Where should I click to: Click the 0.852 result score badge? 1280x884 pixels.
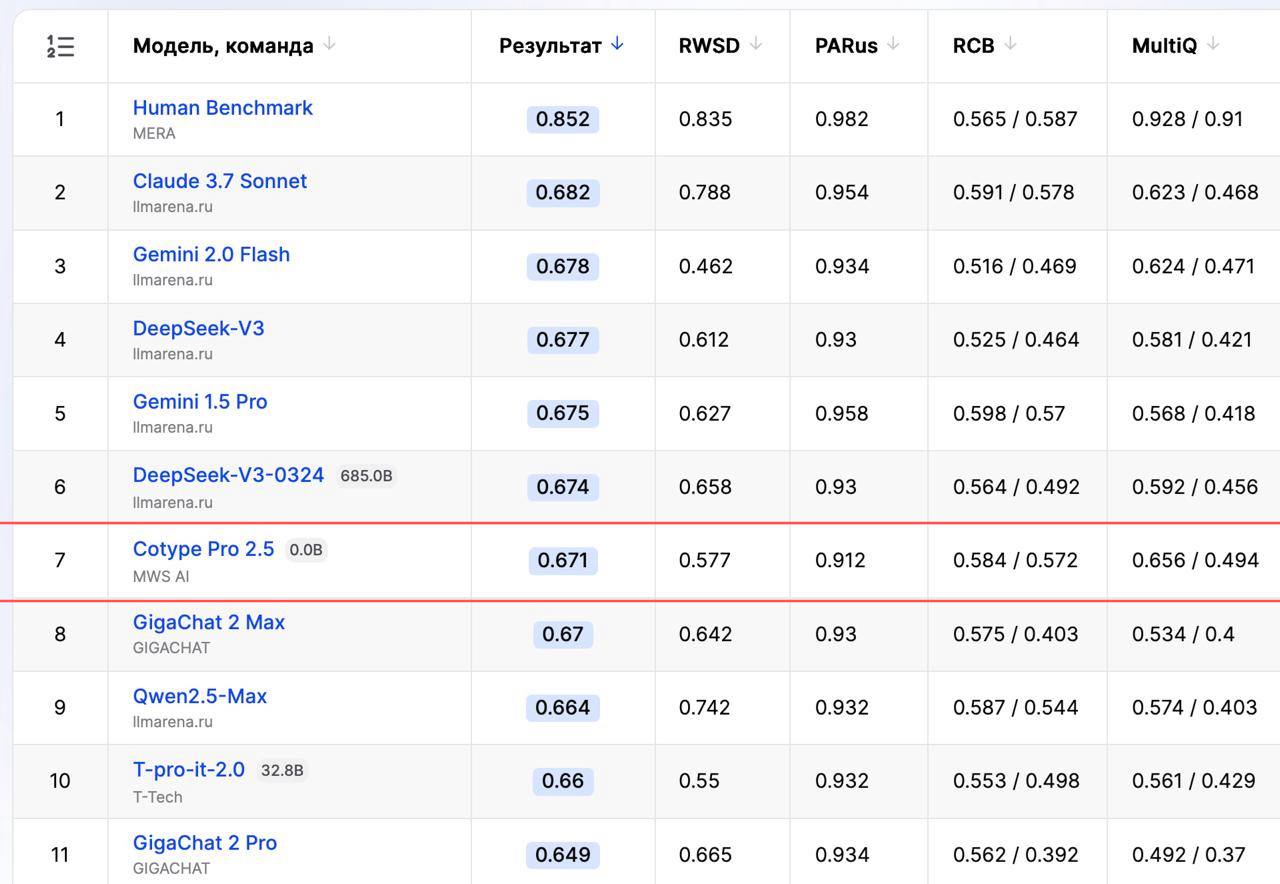(562, 119)
